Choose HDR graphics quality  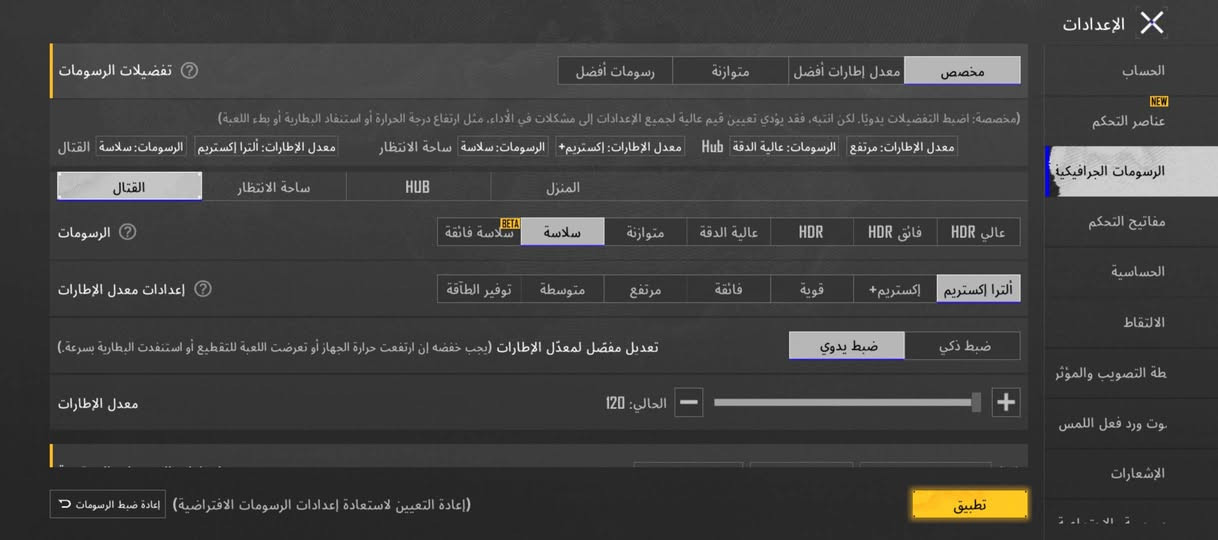[812, 232]
